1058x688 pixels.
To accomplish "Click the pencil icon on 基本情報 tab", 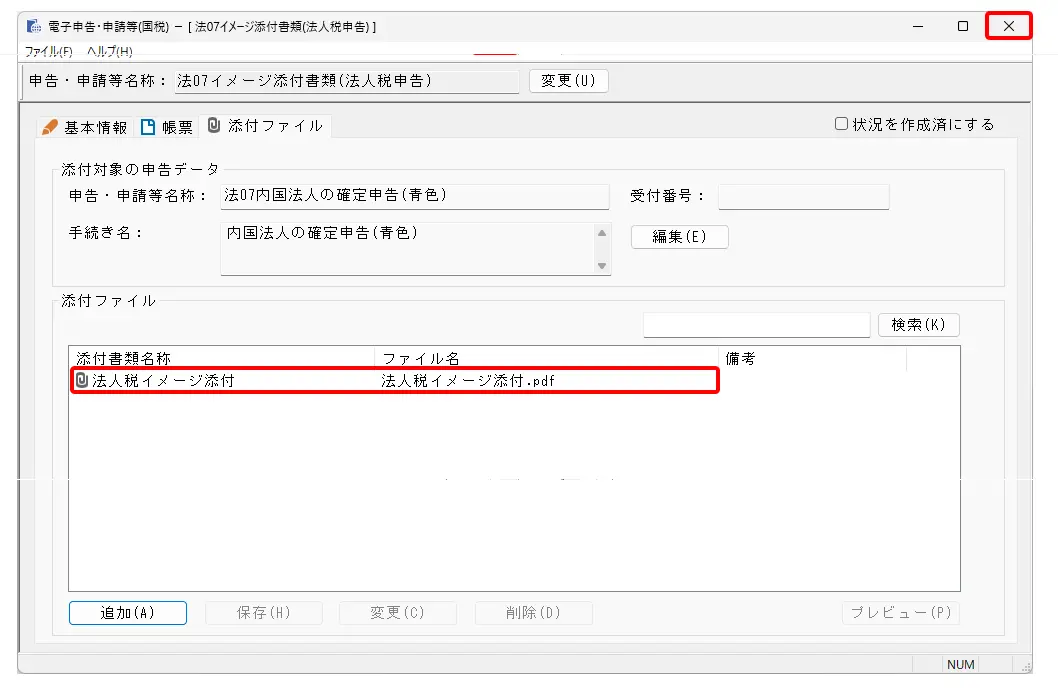I will tap(50, 127).
